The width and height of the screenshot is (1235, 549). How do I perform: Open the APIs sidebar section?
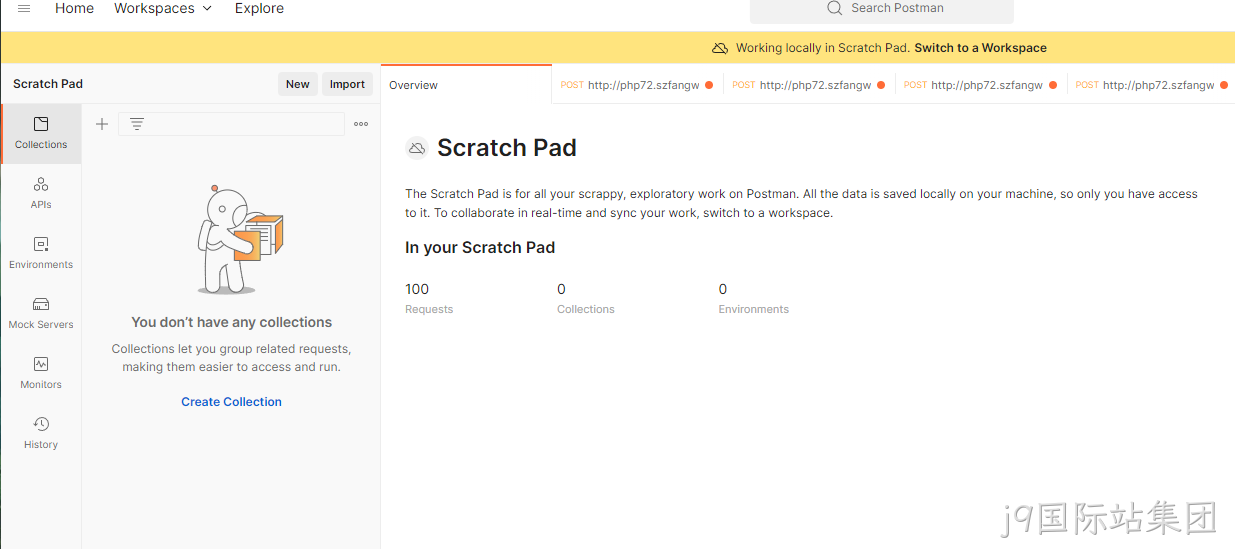[x=41, y=193]
